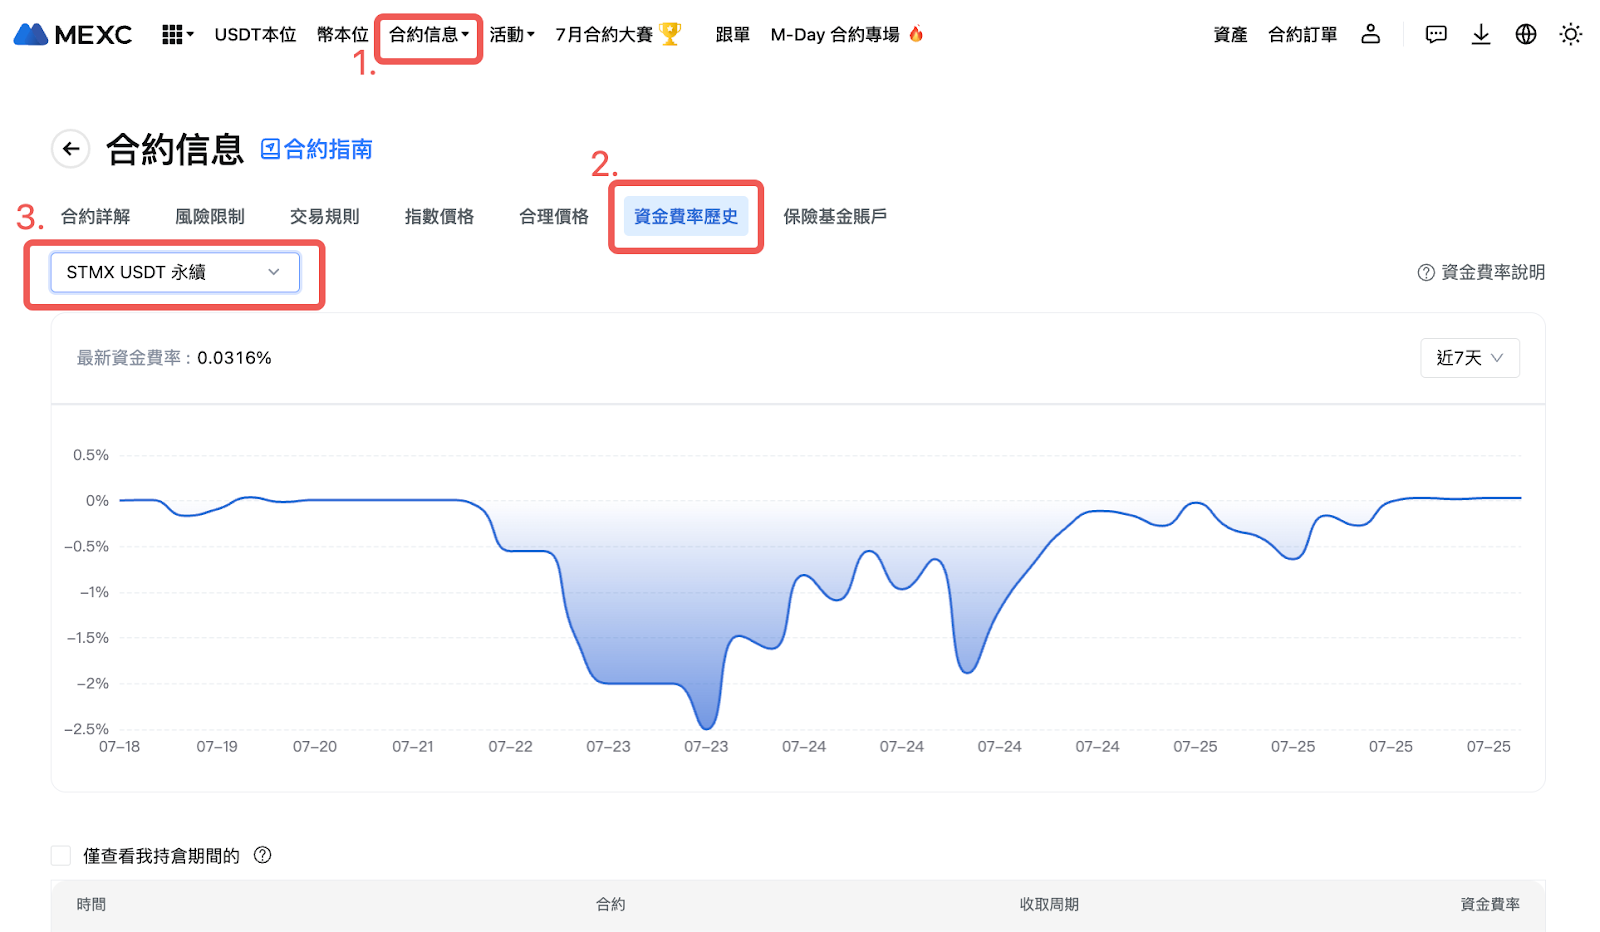Switch to the 資金費率歷史 tab
Viewport: 1600px width, 932px height.
685,216
